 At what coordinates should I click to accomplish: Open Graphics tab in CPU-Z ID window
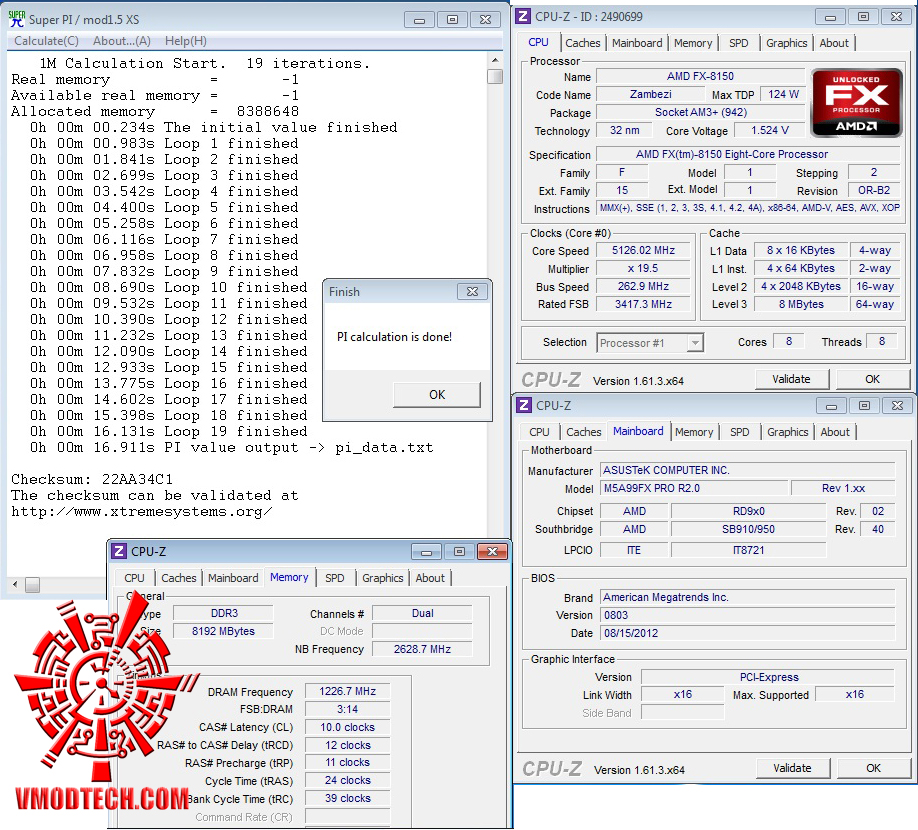tap(786, 43)
